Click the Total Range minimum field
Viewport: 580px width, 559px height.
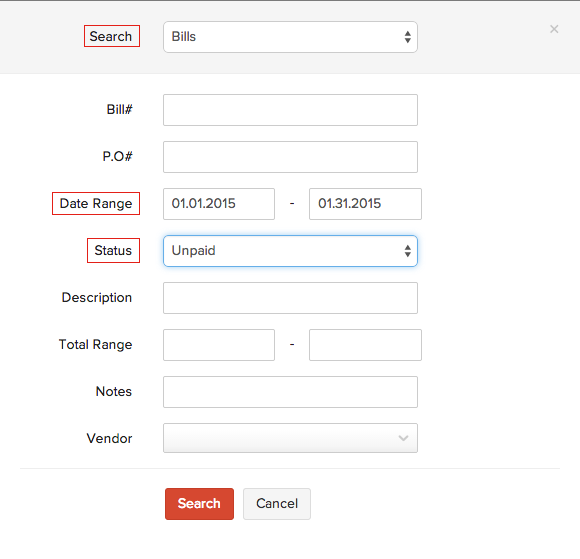coord(219,345)
